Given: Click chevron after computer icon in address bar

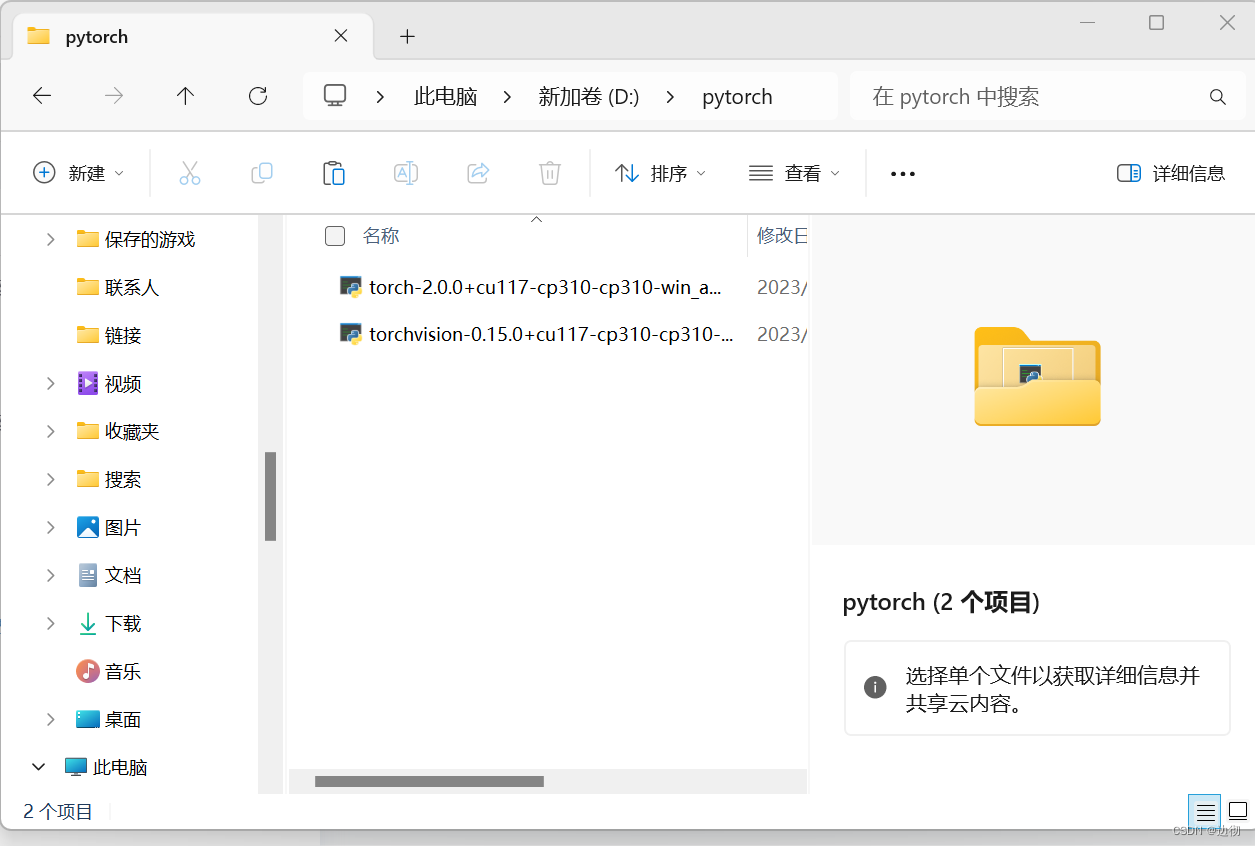Looking at the screenshot, I should coord(381,97).
